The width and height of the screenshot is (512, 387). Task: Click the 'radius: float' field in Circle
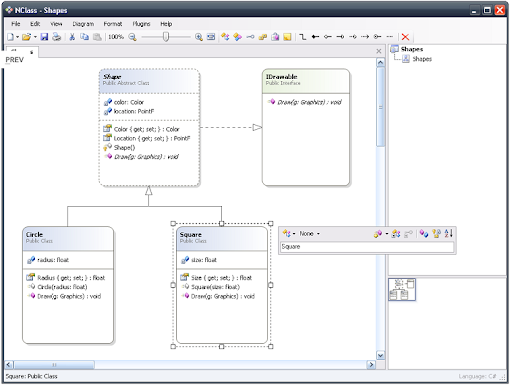click(x=53, y=260)
